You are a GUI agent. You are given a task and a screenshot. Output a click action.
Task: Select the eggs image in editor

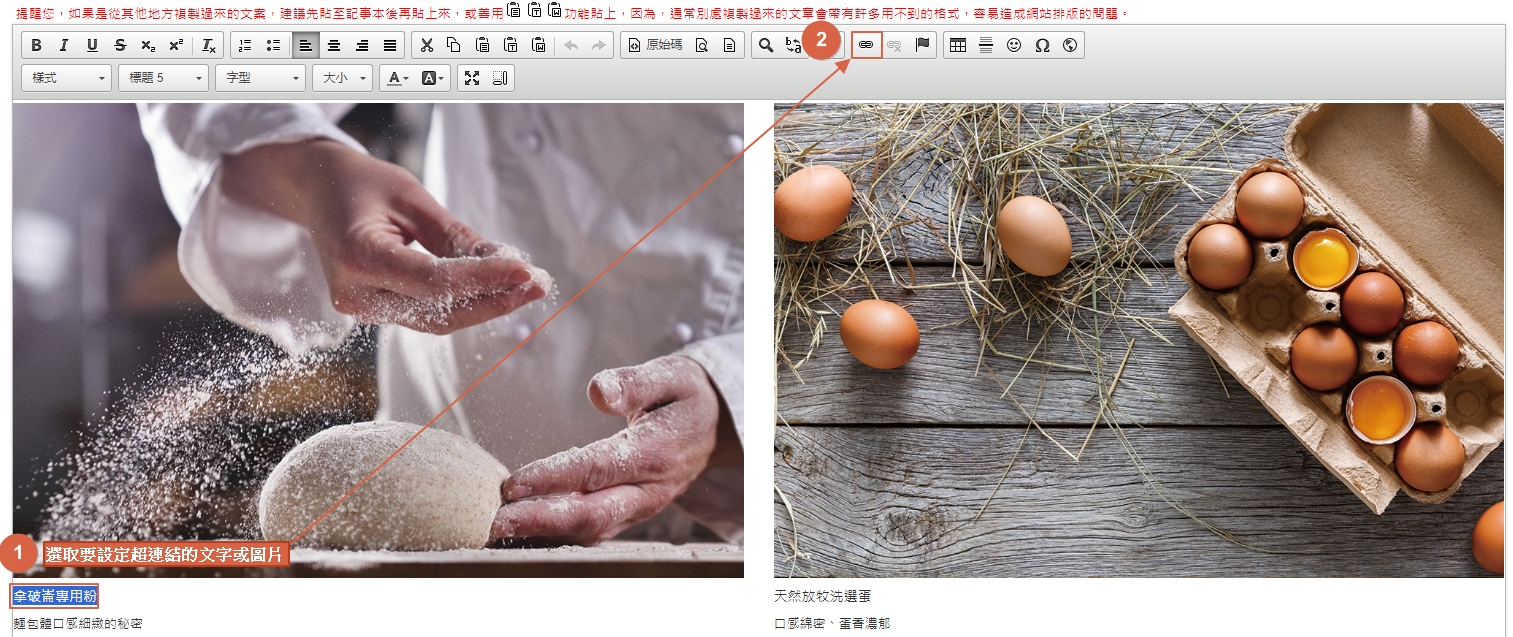tap(1138, 340)
